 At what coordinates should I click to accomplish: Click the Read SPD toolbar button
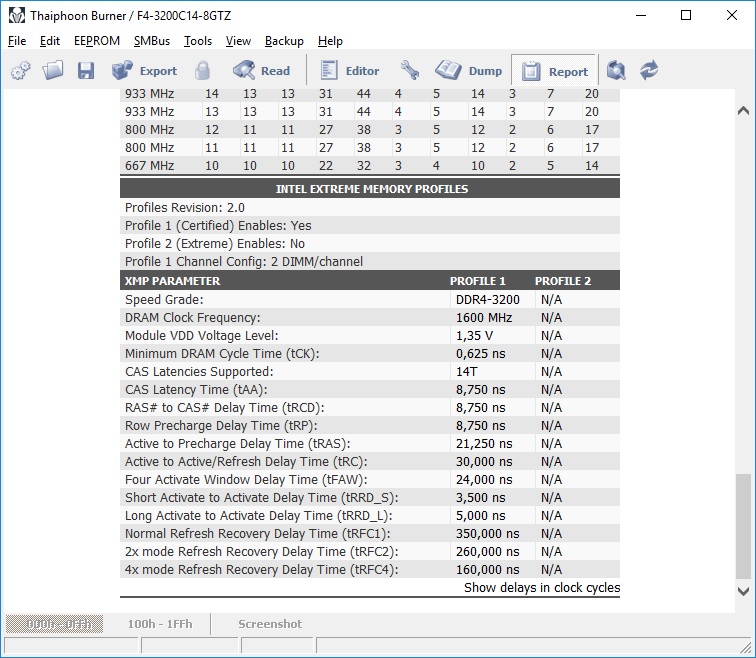point(262,71)
